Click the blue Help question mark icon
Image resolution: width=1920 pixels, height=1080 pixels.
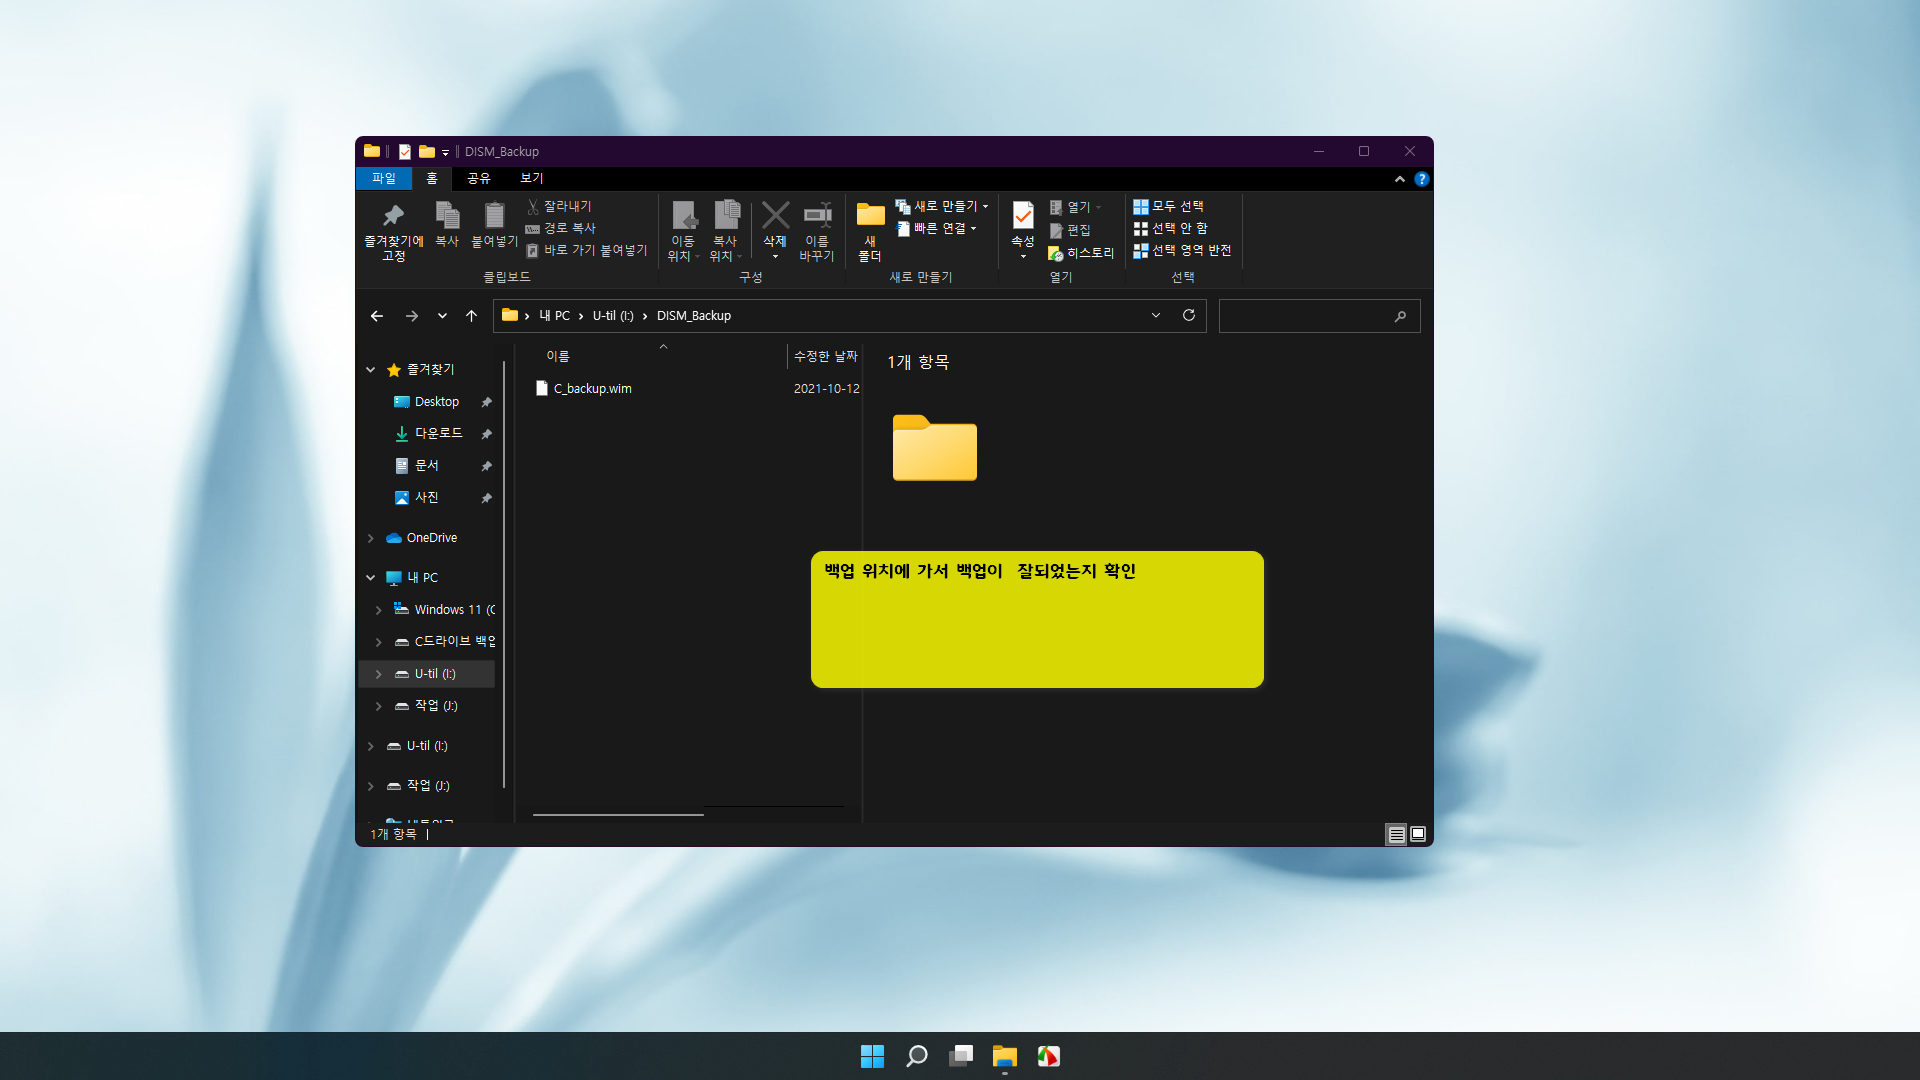click(1421, 179)
